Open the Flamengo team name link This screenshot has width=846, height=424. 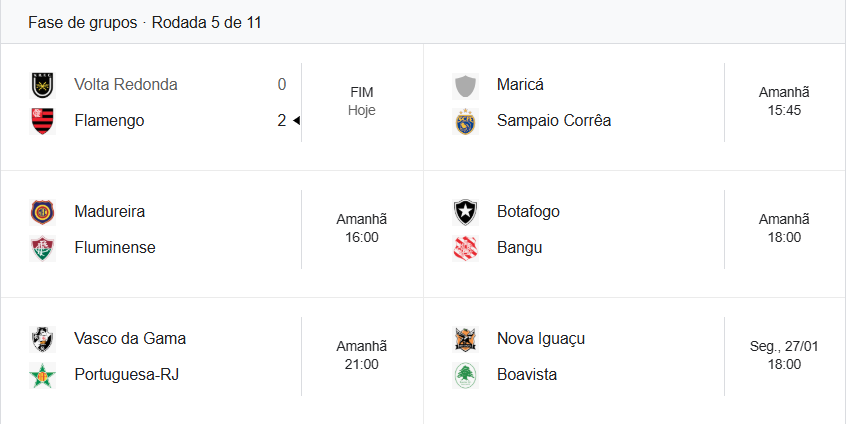[109, 121]
